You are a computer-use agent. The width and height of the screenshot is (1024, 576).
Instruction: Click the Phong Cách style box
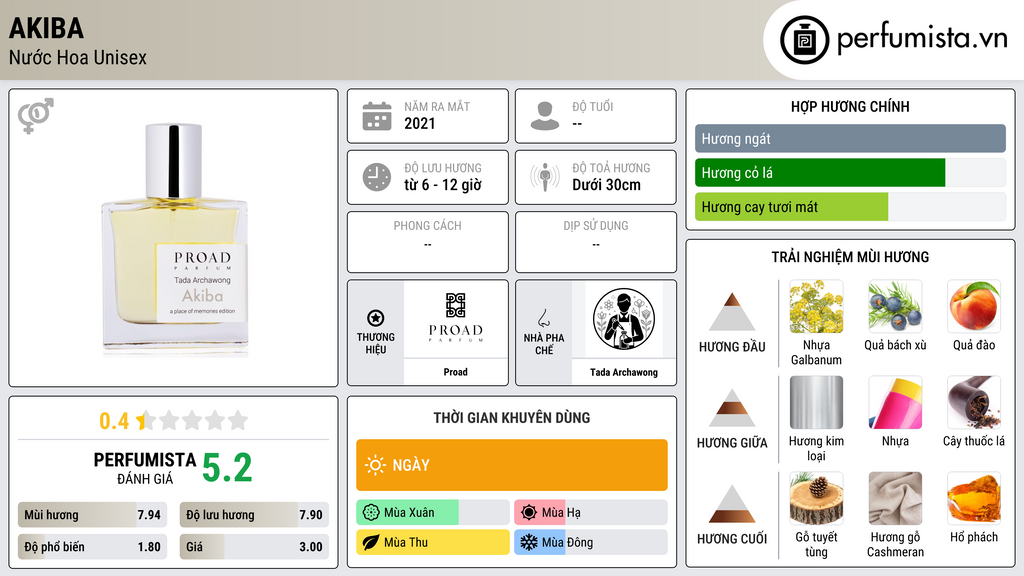tap(428, 242)
